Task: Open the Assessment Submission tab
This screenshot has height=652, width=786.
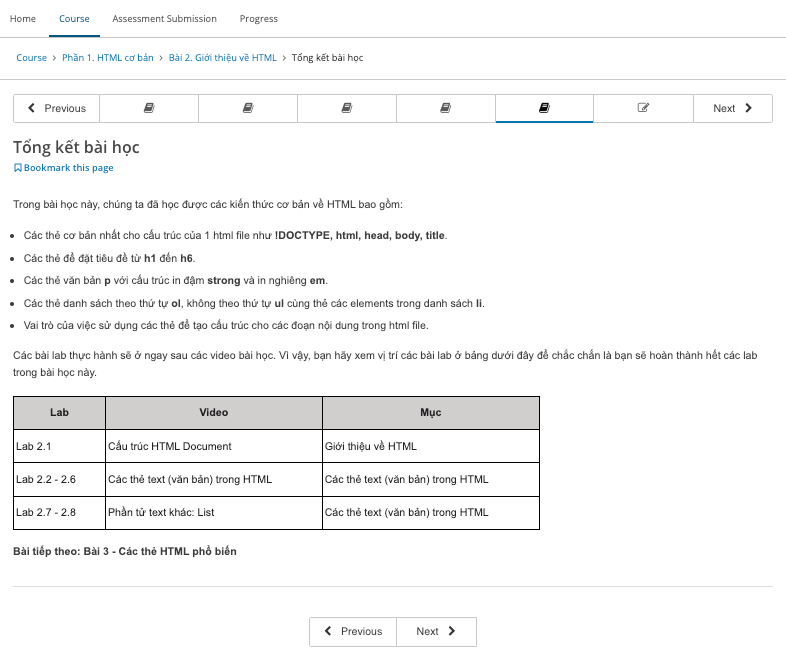Action: click(x=164, y=19)
